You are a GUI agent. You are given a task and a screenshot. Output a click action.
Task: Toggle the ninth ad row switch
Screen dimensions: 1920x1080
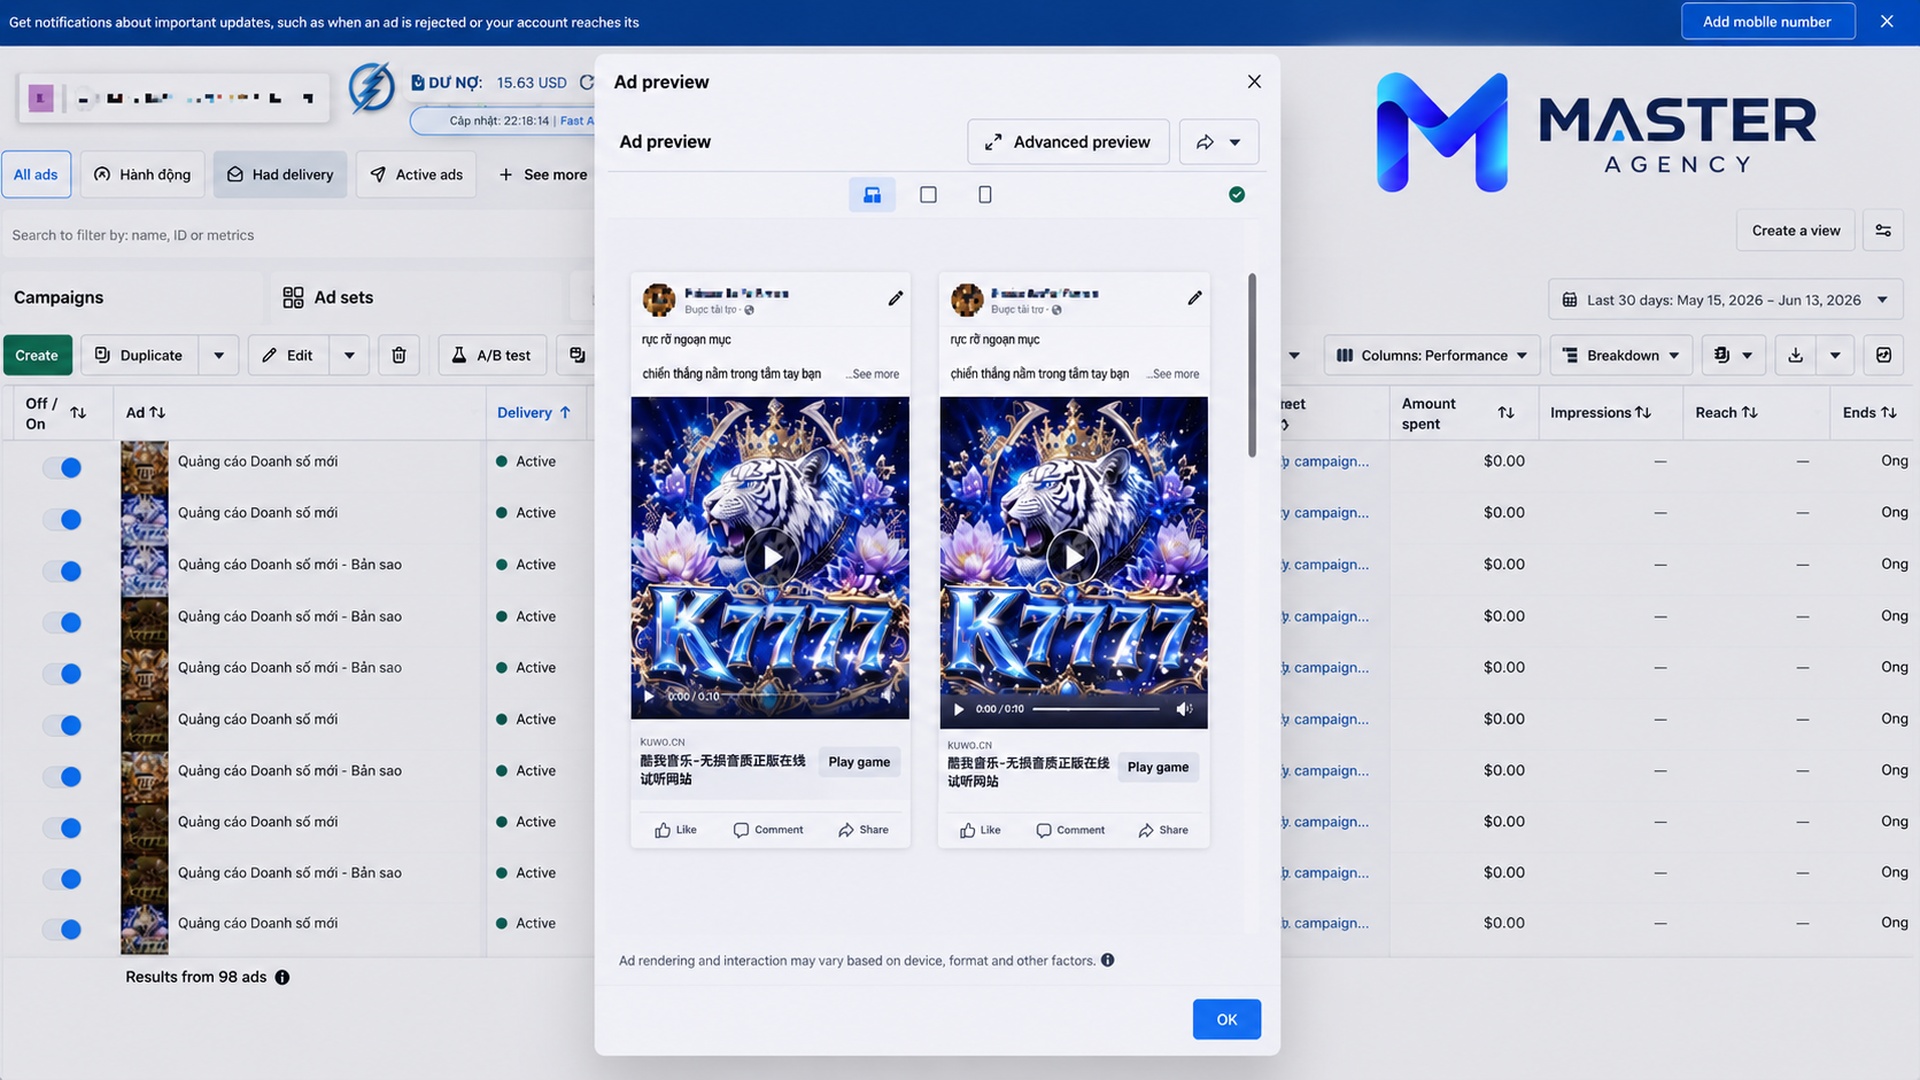[x=62, y=879]
